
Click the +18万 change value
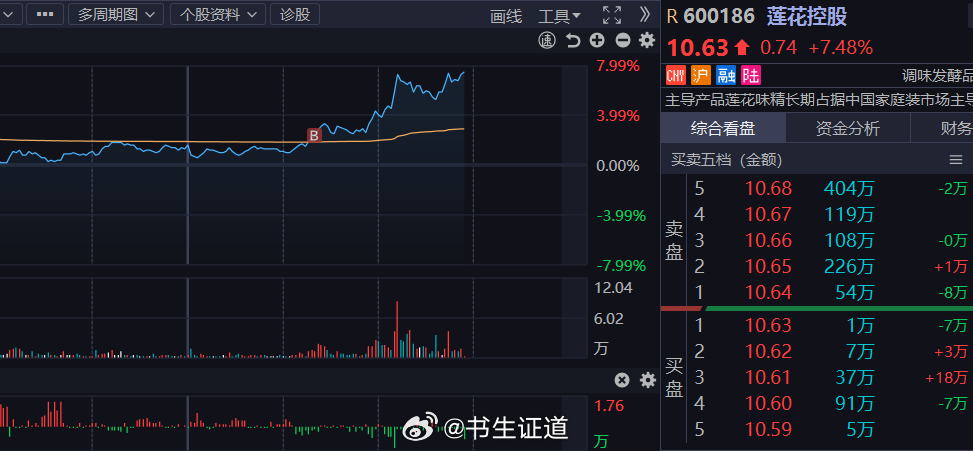coord(946,377)
